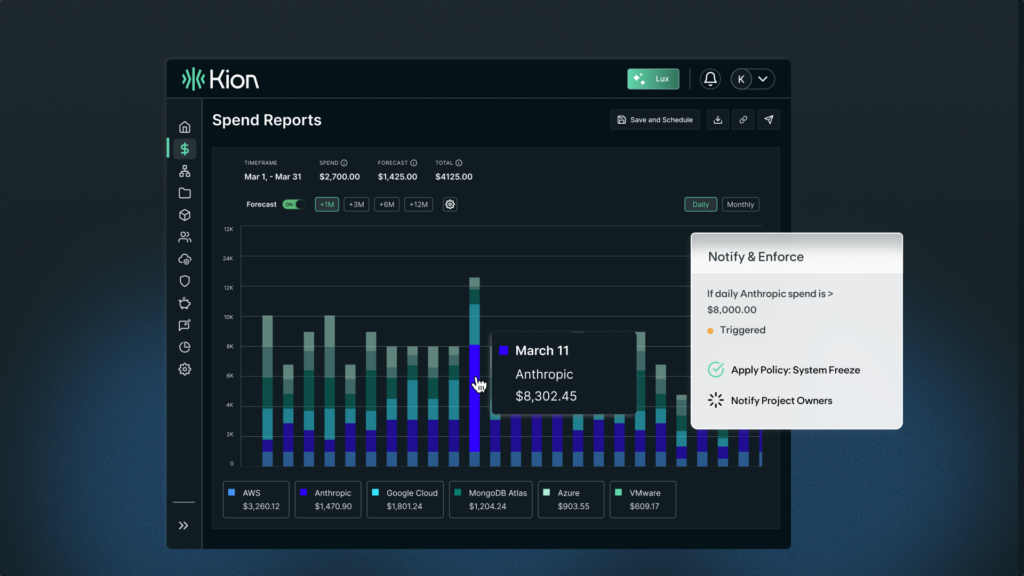Click the notifications bell icon

710,79
